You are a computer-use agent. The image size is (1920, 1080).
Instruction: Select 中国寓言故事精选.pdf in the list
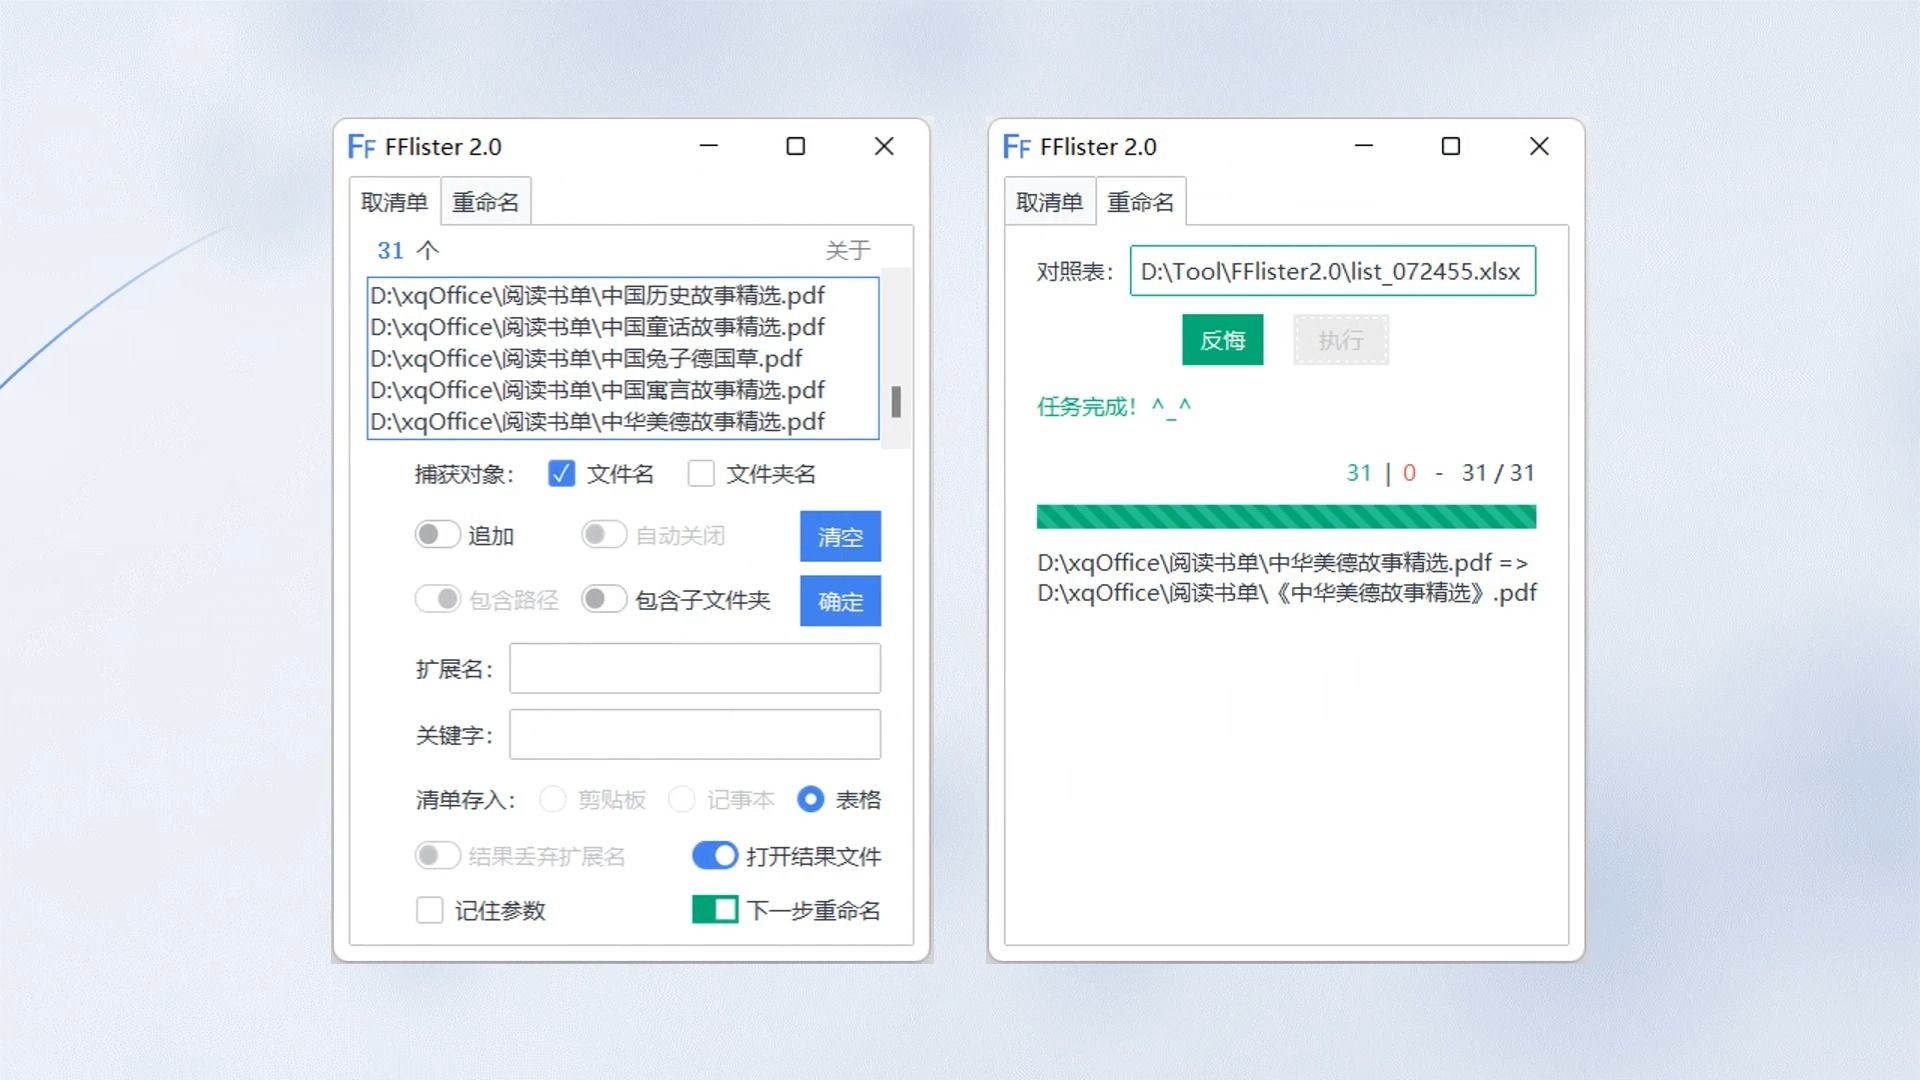(x=597, y=390)
